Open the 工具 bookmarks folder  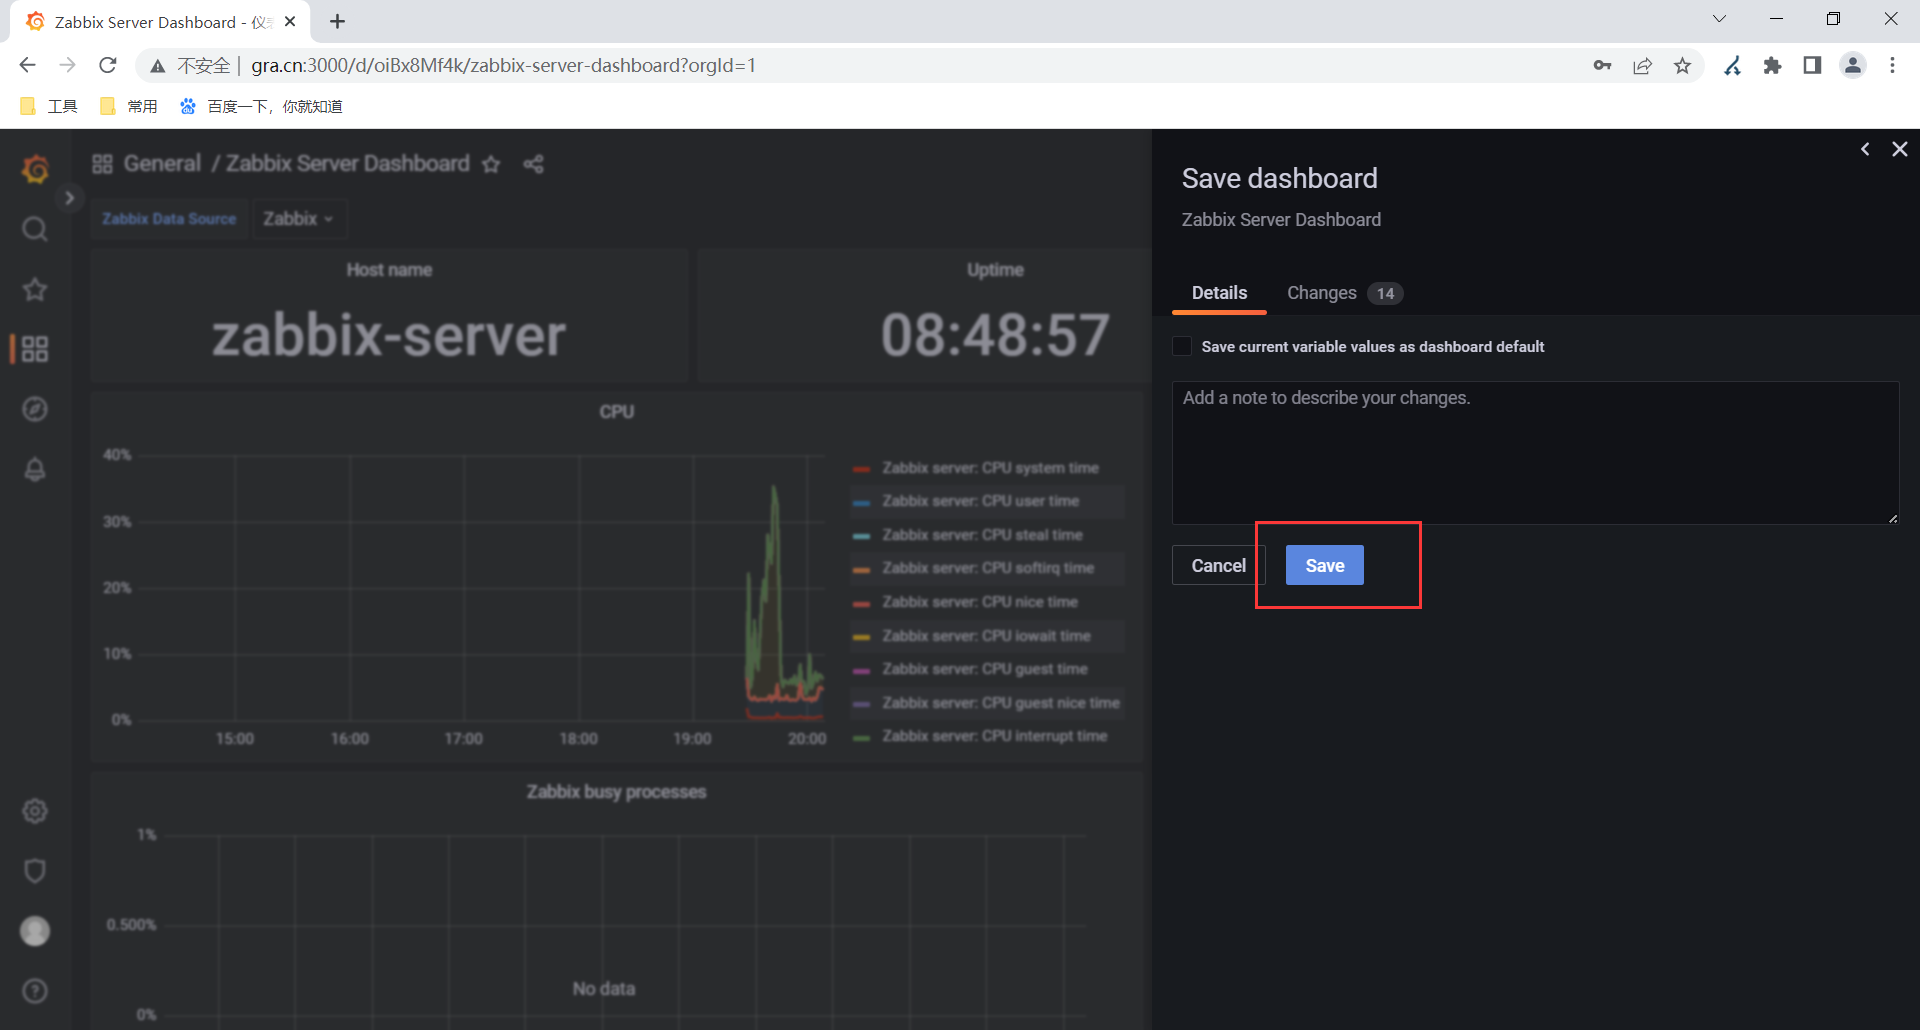pyautogui.click(x=49, y=106)
